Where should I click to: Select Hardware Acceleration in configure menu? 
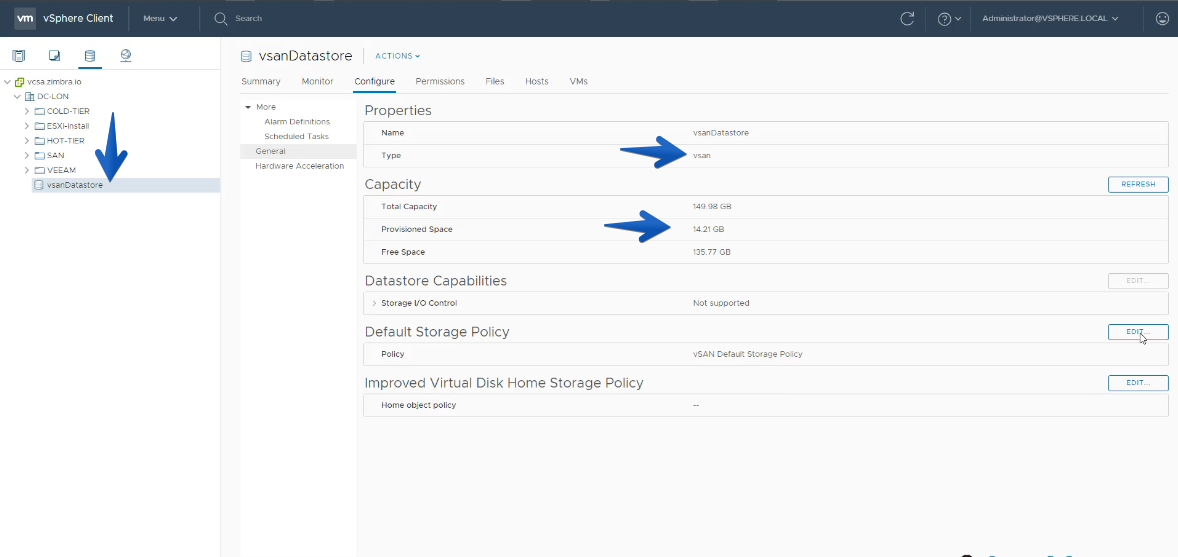point(298,166)
